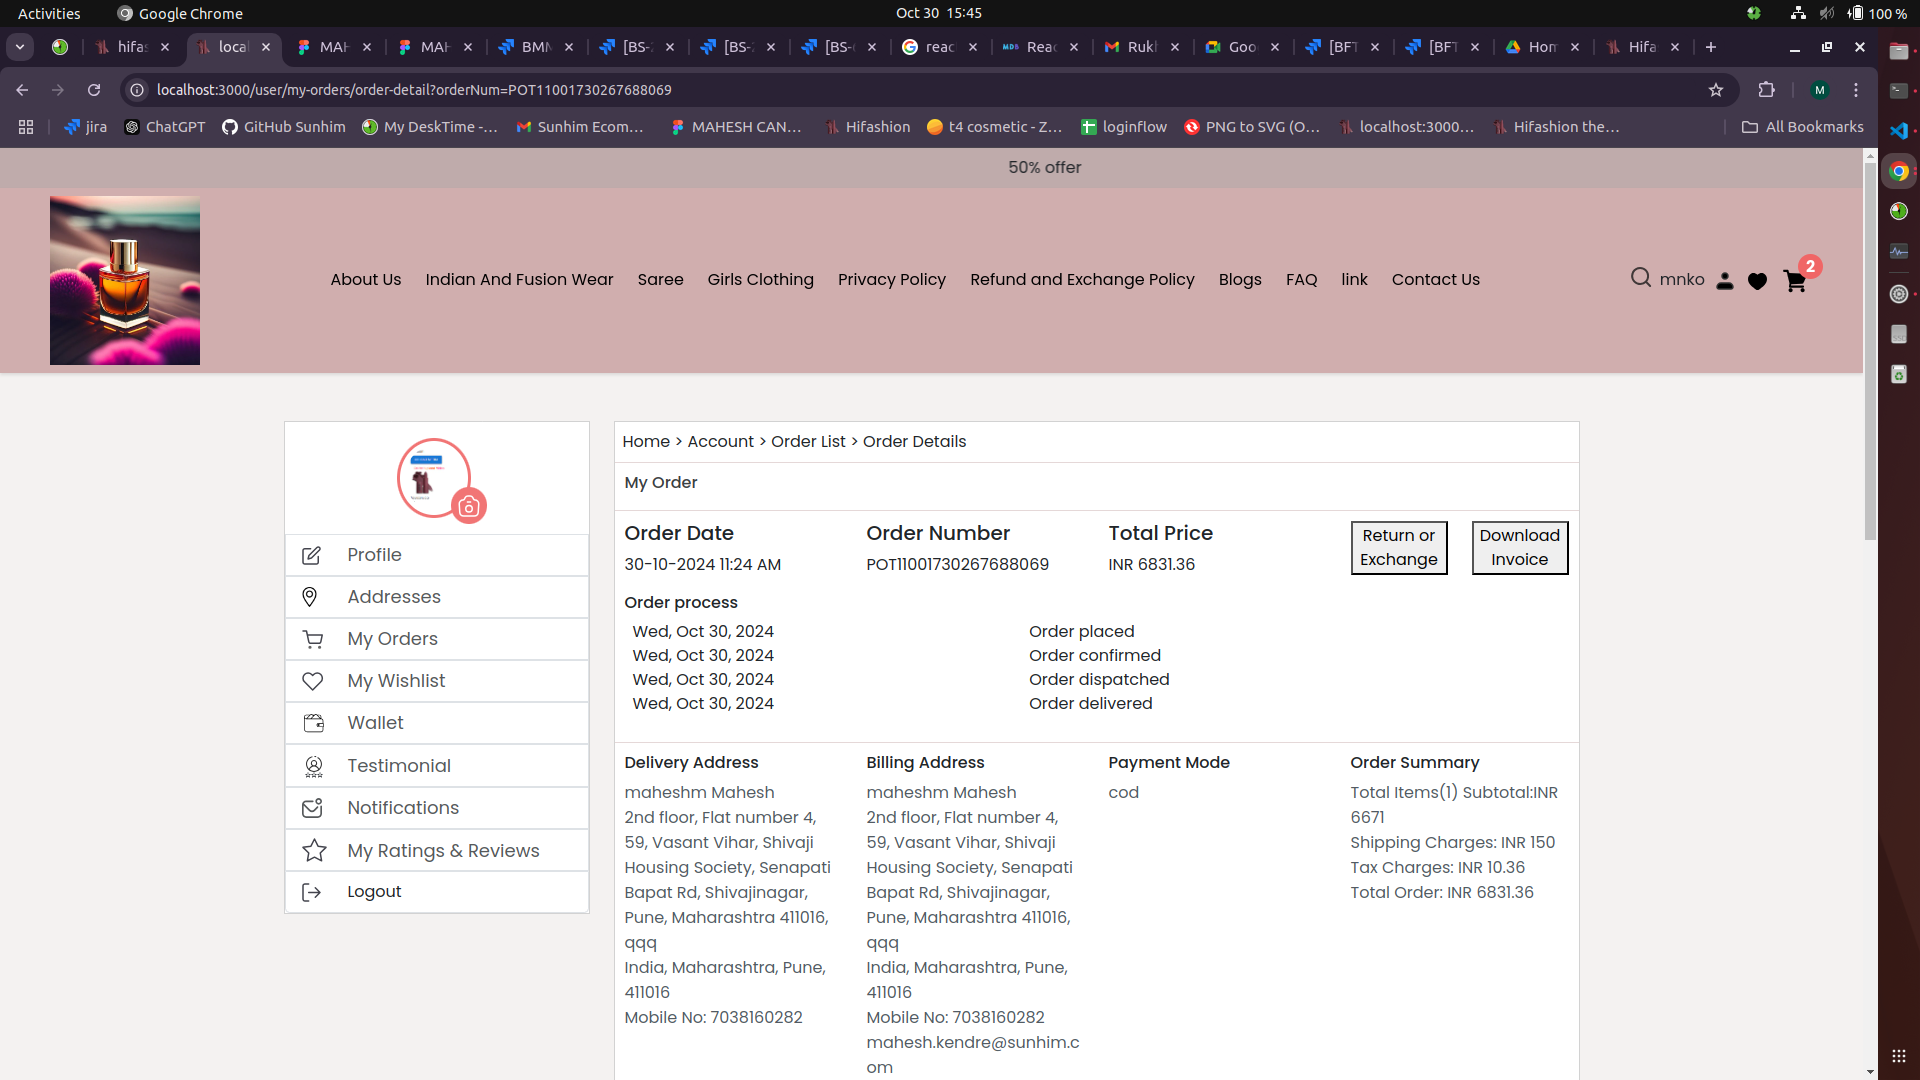Switch to the hifas browser tab

132,47
